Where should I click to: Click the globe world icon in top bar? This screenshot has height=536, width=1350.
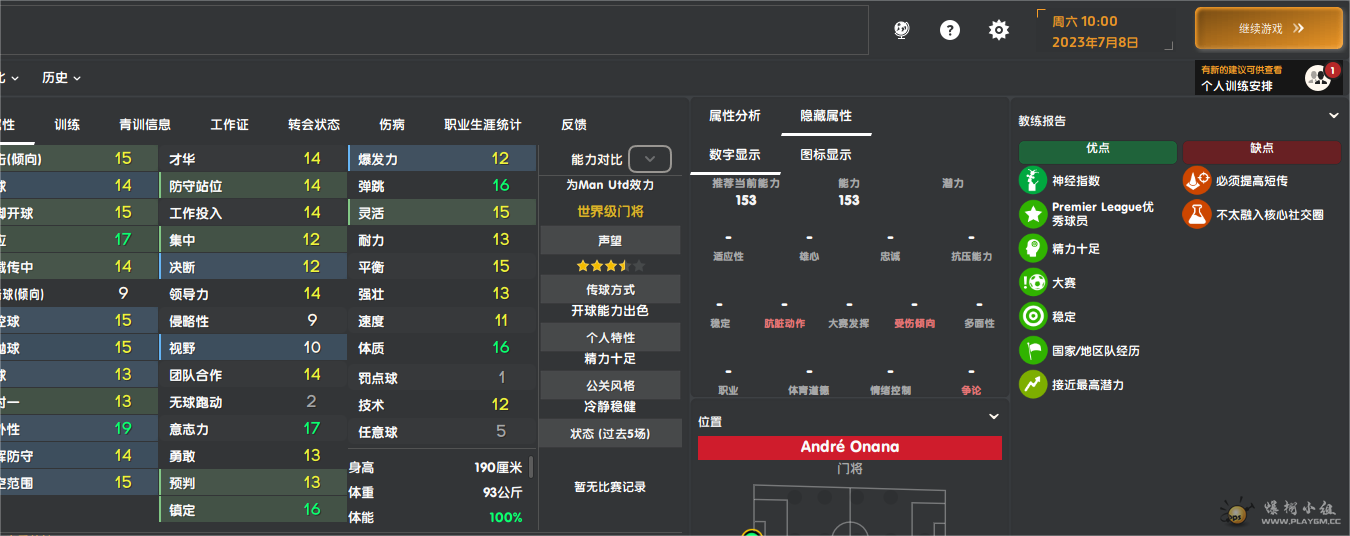902,30
